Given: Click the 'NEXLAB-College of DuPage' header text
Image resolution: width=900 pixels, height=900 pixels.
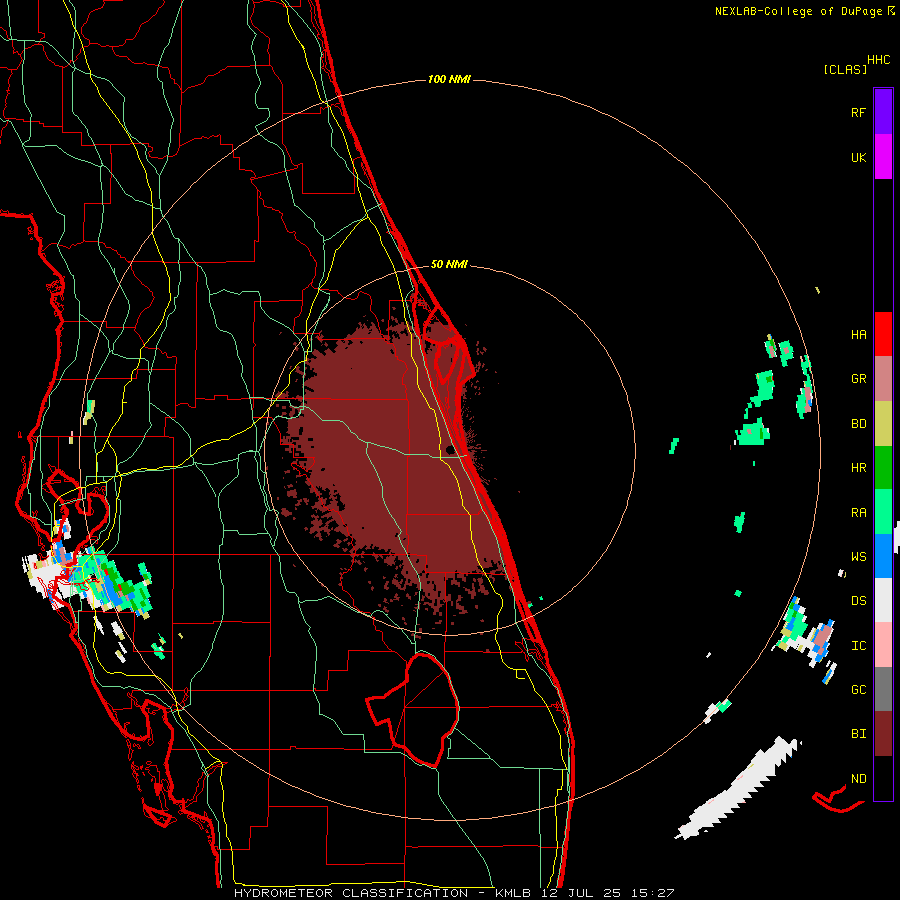Looking at the screenshot, I should tap(799, 11).
